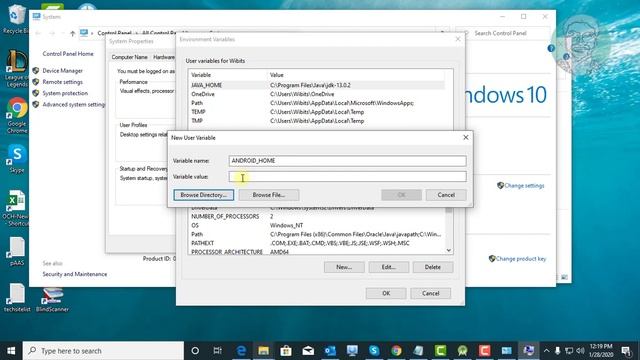Click the Change settings link
Viewport: 640px width, 360px height.
pos(524,186)
